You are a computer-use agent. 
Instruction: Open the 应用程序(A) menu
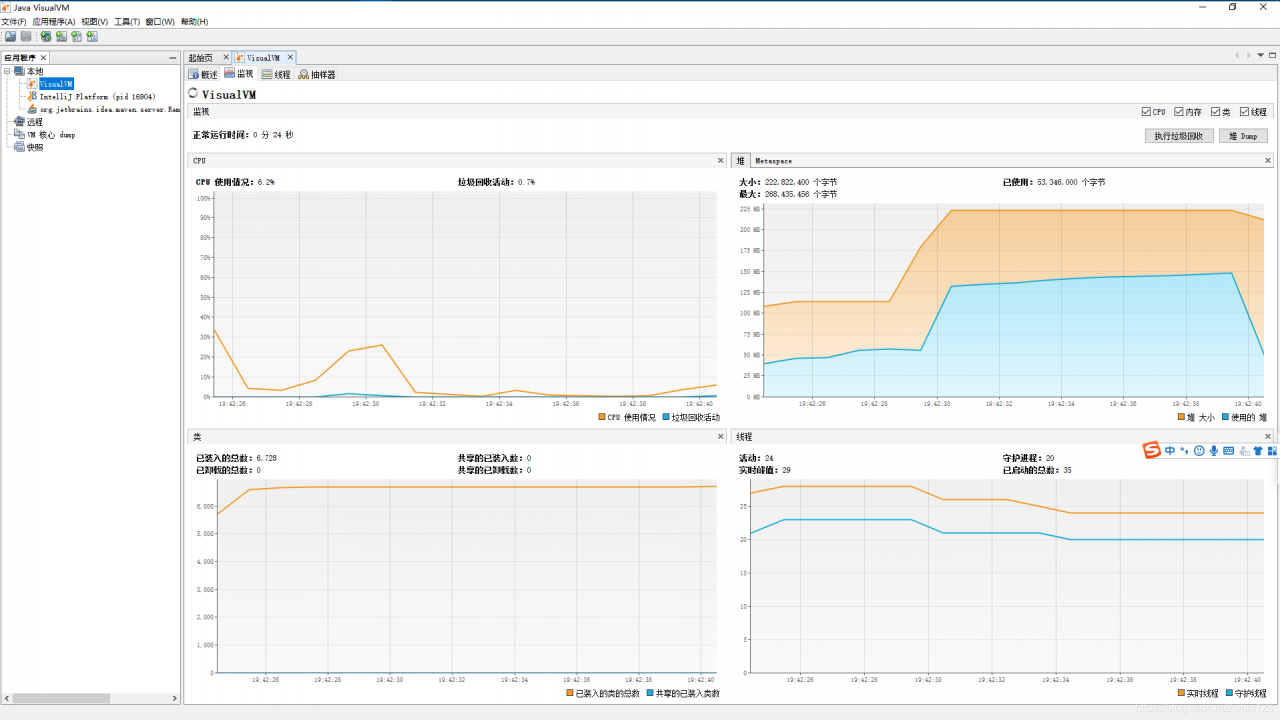click(53, 21)
